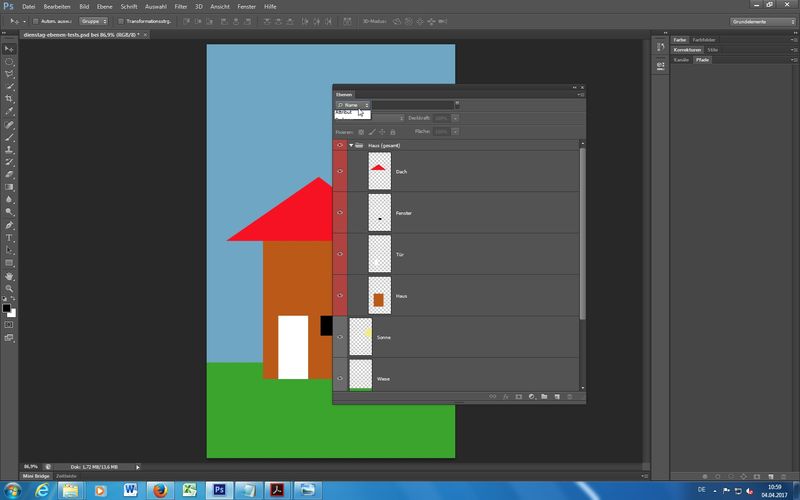Open the Filter menu
The height and width of the screenshot is (500, 800).
[181, 6]
